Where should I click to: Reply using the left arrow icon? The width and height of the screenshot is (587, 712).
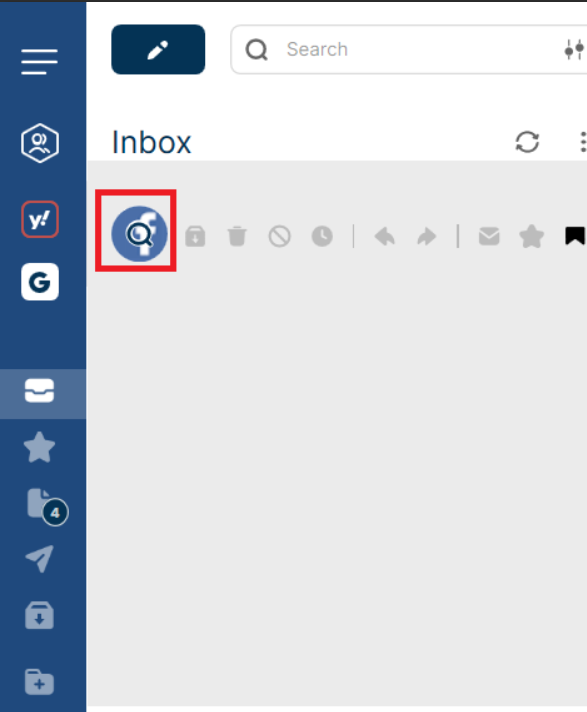tap(385, 237)
